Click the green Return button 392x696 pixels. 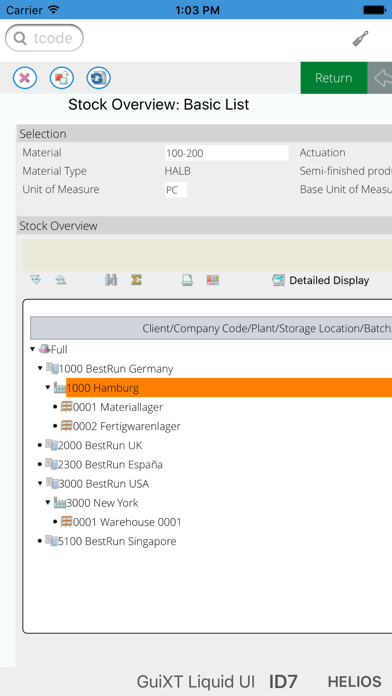334,78
